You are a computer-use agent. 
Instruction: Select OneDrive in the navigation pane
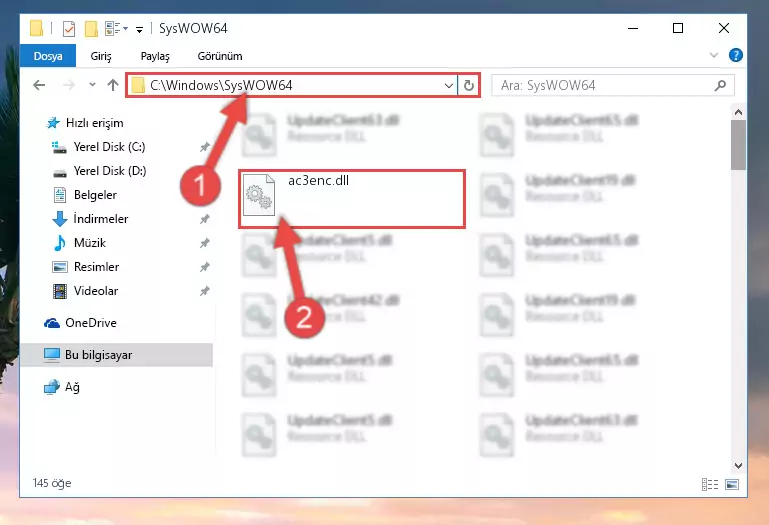coord(91,323)
